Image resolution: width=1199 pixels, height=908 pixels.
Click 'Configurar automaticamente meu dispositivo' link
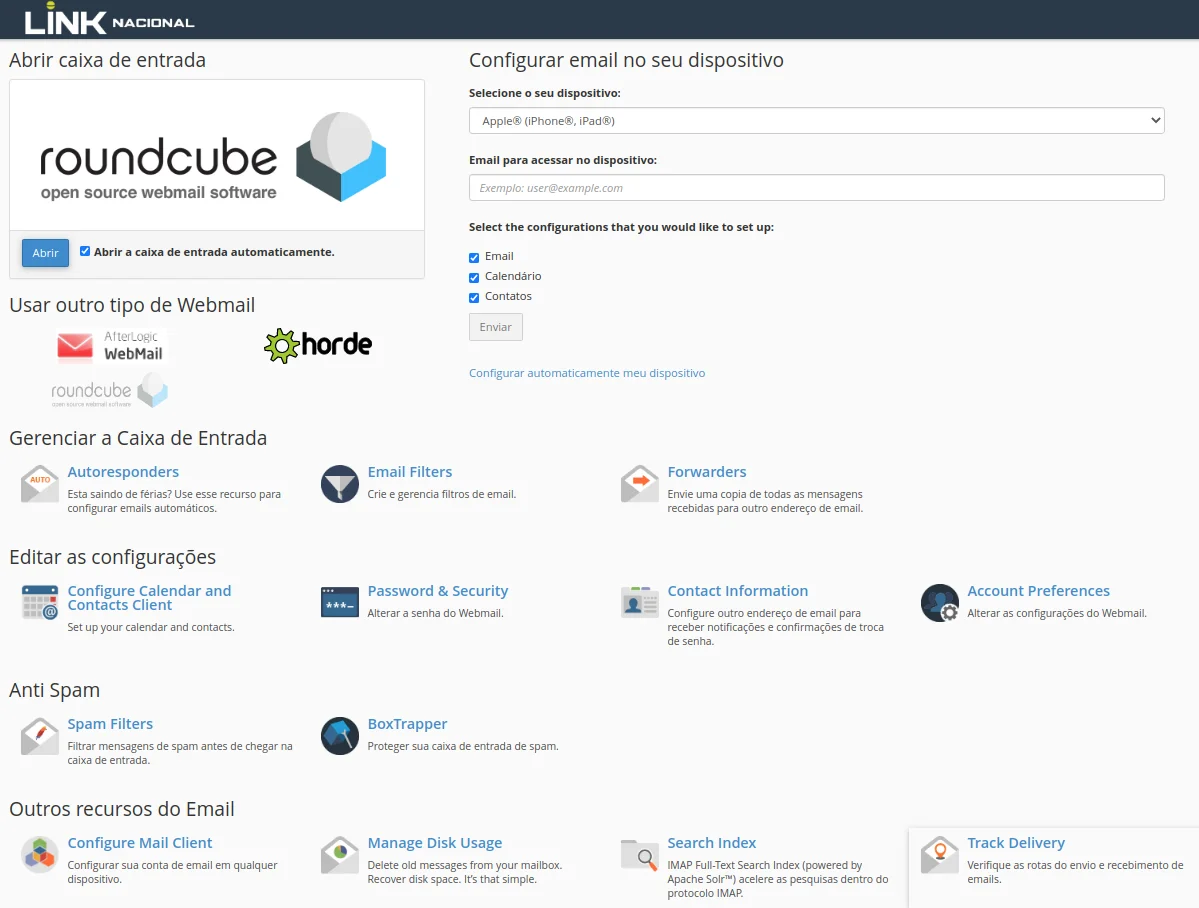[x=587, y=373]
